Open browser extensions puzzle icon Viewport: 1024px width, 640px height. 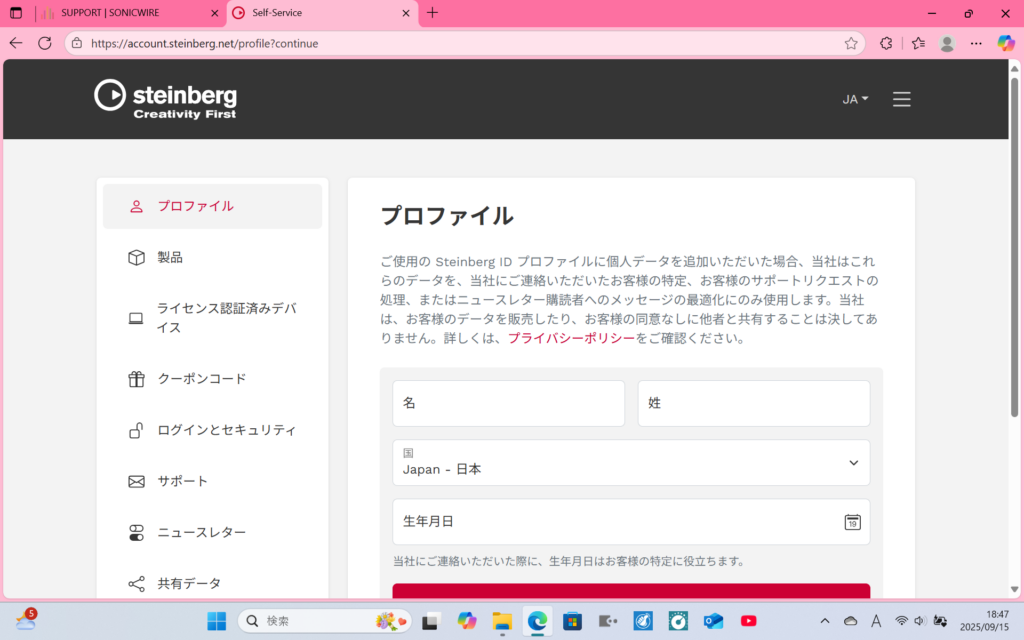tap(886, 43)
